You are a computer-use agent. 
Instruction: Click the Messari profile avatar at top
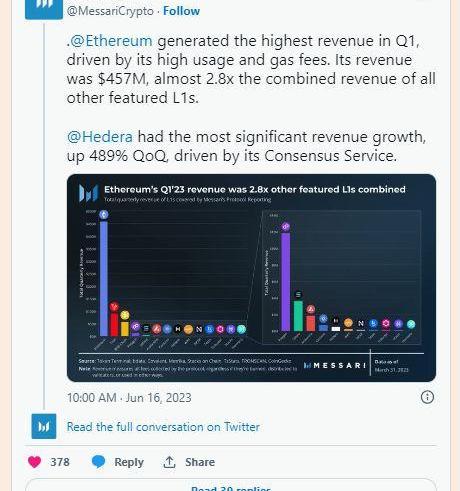click(x=44, y=8)
